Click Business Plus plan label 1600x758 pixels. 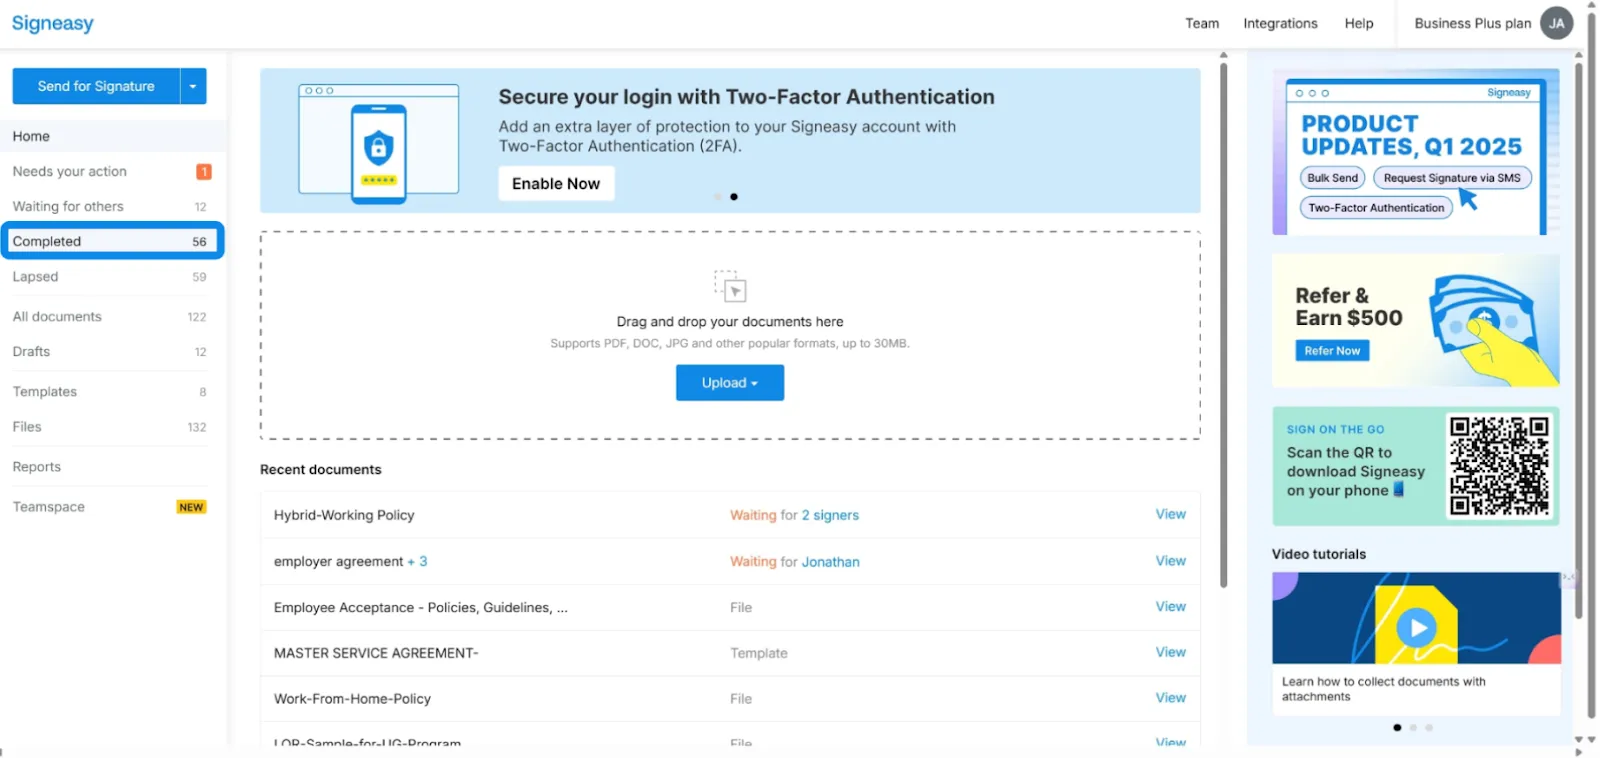pos(1472,23)
